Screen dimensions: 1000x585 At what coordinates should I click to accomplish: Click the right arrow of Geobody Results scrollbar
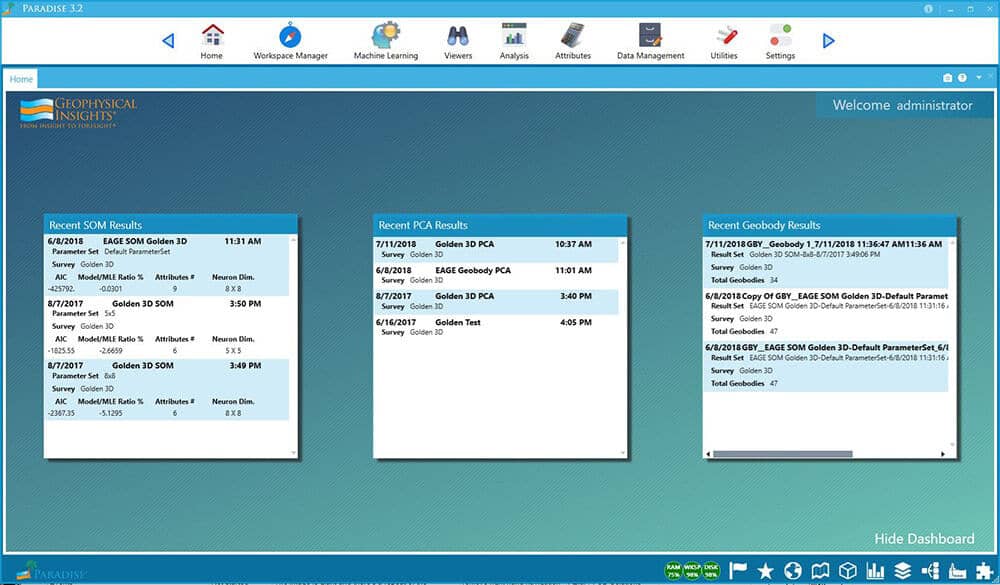click(943, 454)
